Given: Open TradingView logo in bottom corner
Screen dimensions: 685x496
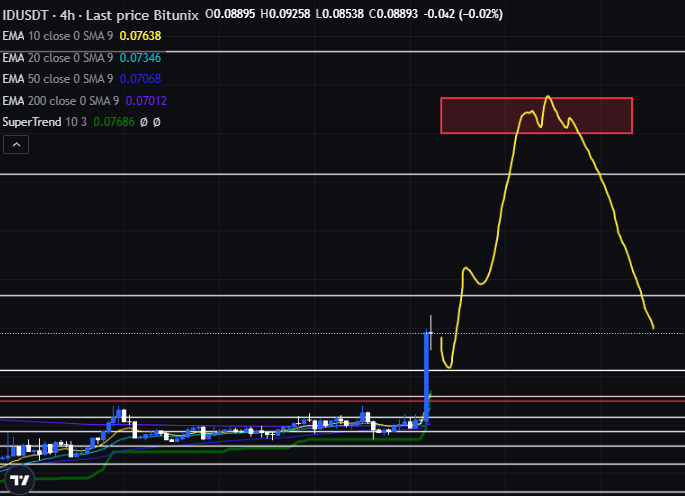Looking at the screenshot, I should (19, 480).
